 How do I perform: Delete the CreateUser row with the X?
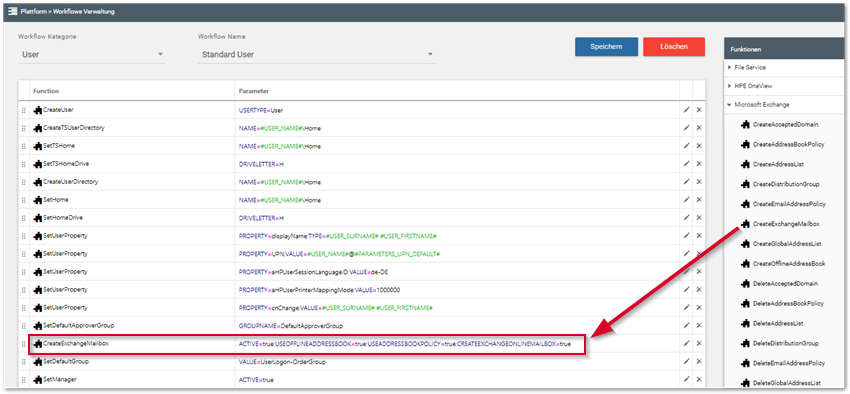[699, 110]
